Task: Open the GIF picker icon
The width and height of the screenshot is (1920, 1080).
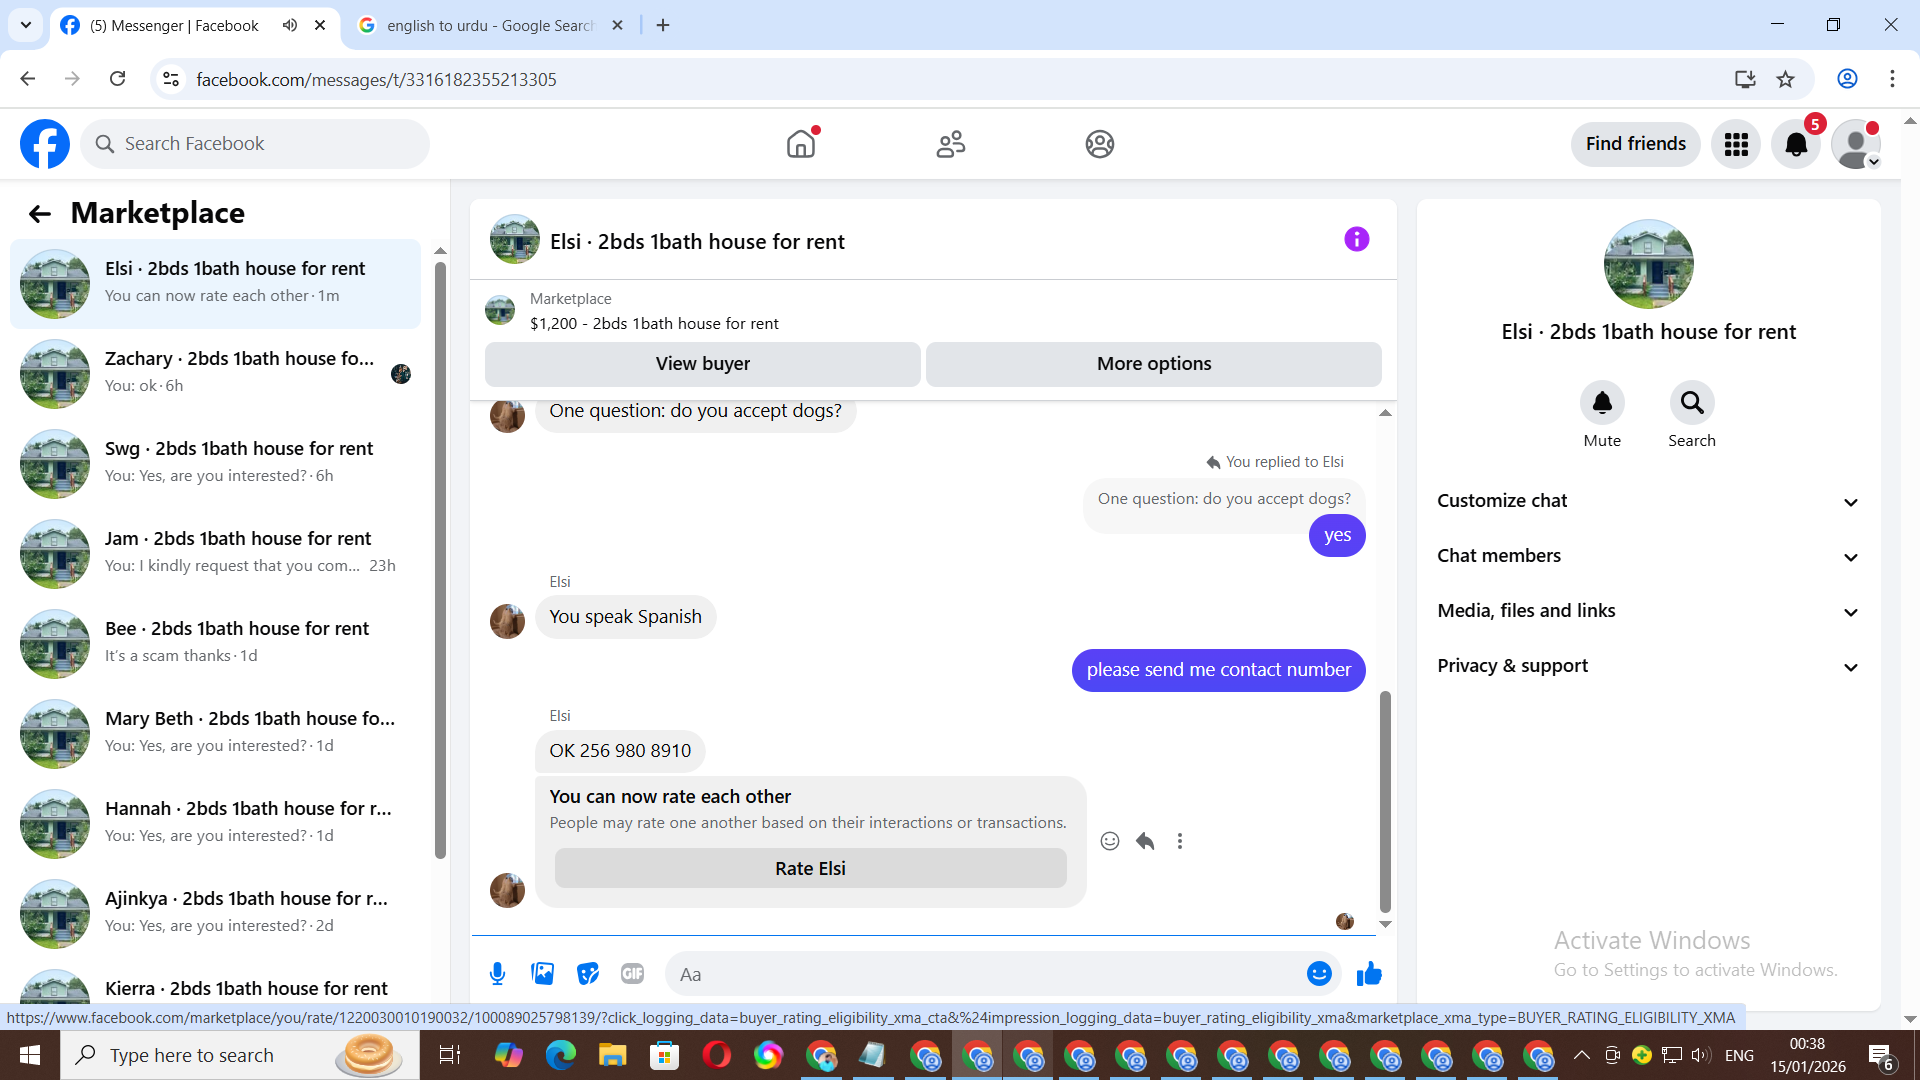Action: tap(632, 974)
